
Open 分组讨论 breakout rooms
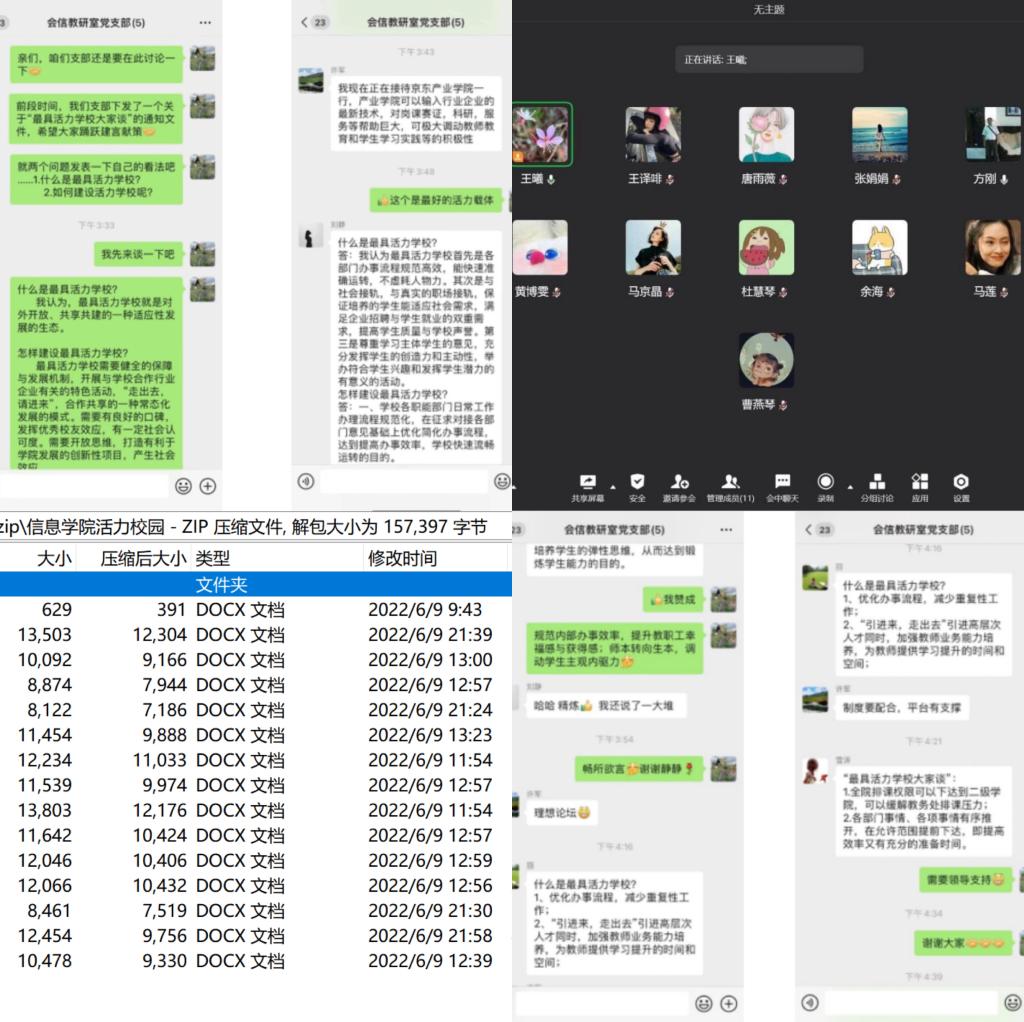(x=877, y=482)
